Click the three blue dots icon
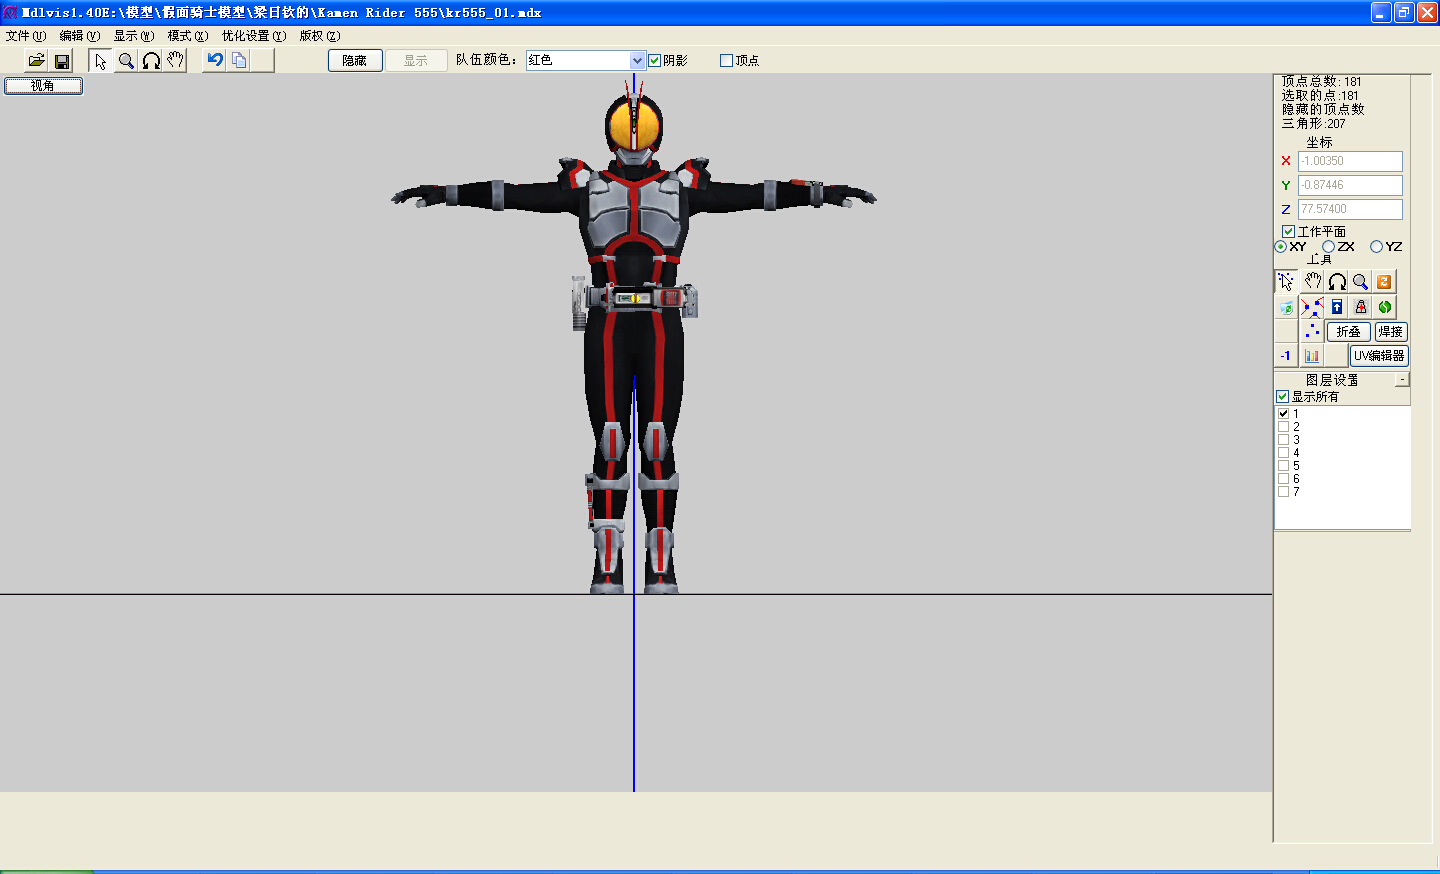The width and height of the screenshot is (1440, 874). (1312, 331)
